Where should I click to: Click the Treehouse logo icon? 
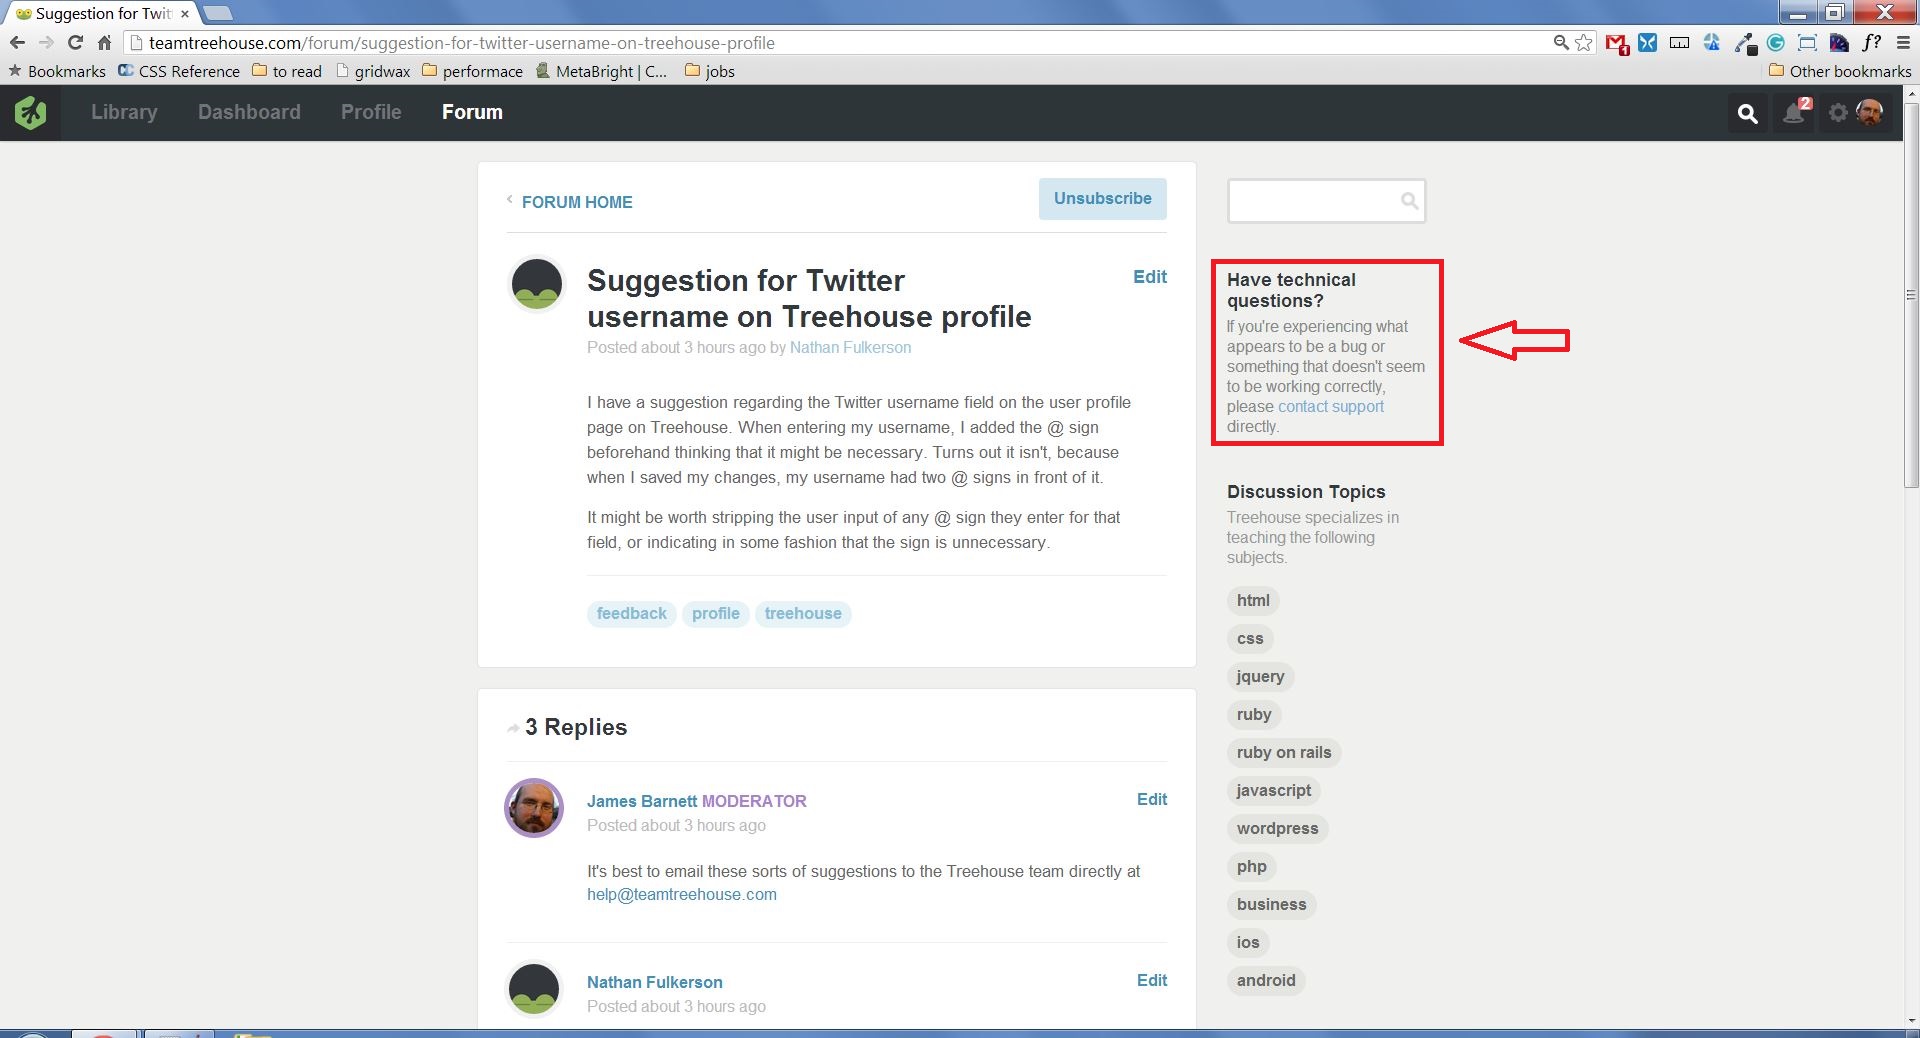pyautogui.click(x=30, y=113)
